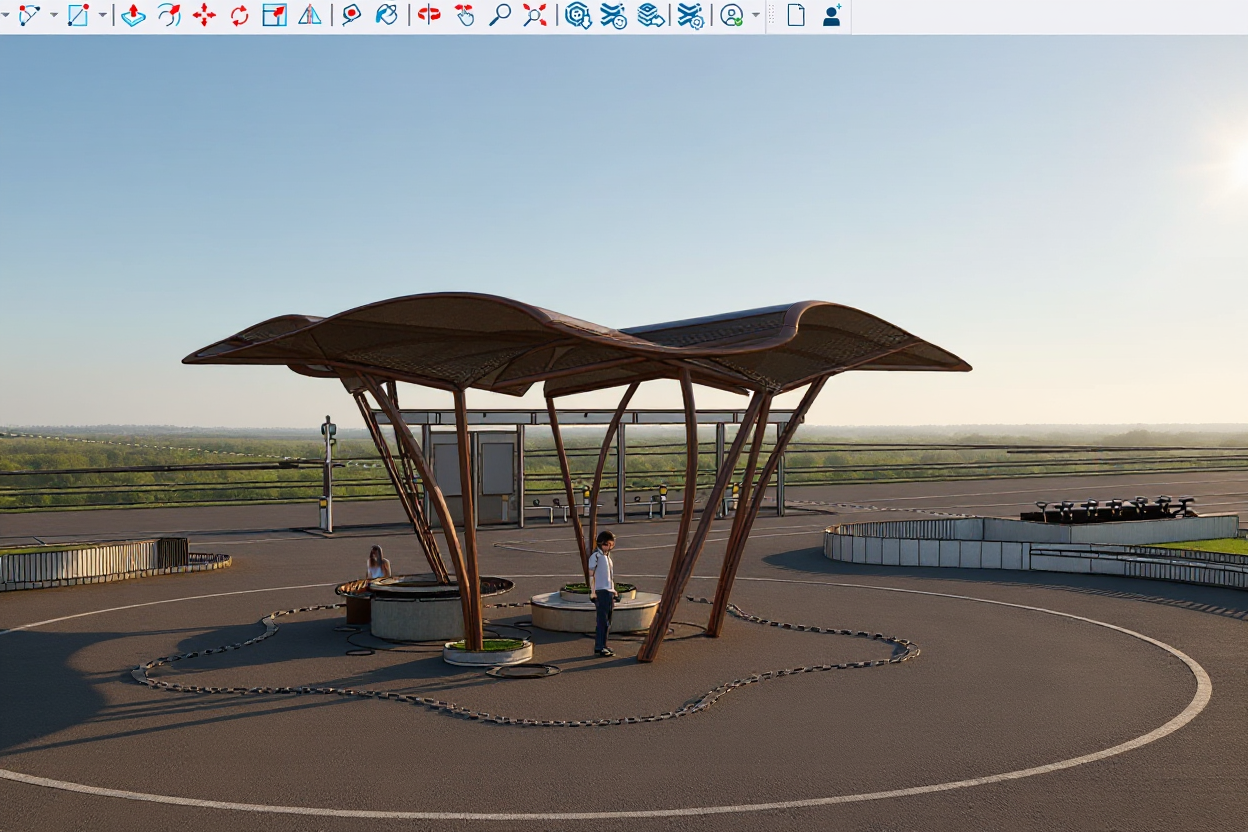Select the Rotate tool
The height and width of the screenshot is (832, 1248).
coord(239,15)
